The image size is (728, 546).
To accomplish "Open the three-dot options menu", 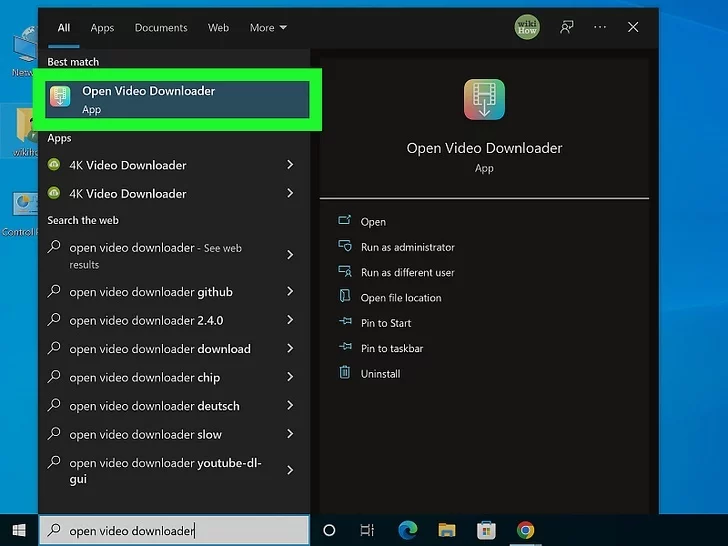I will pyautogui.click(x=600, y=27).
